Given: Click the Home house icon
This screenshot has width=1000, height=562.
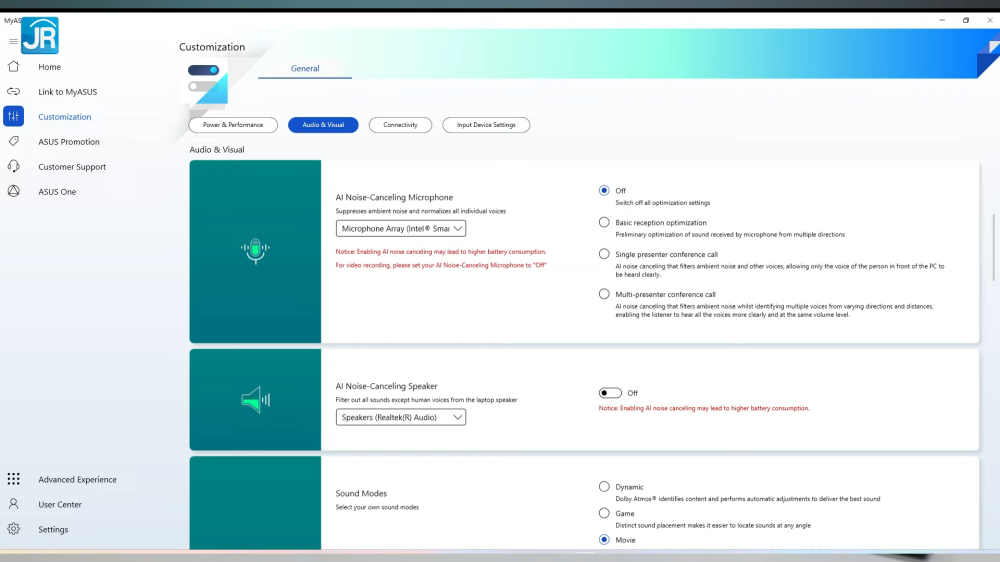Looking at the screenshot, I should [x=13, y=66].
